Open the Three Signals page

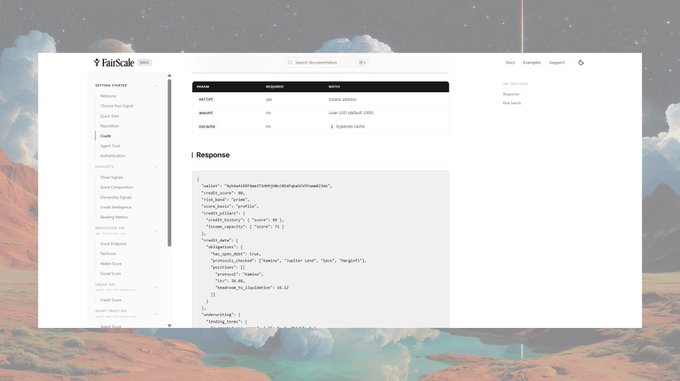(111, 177)
